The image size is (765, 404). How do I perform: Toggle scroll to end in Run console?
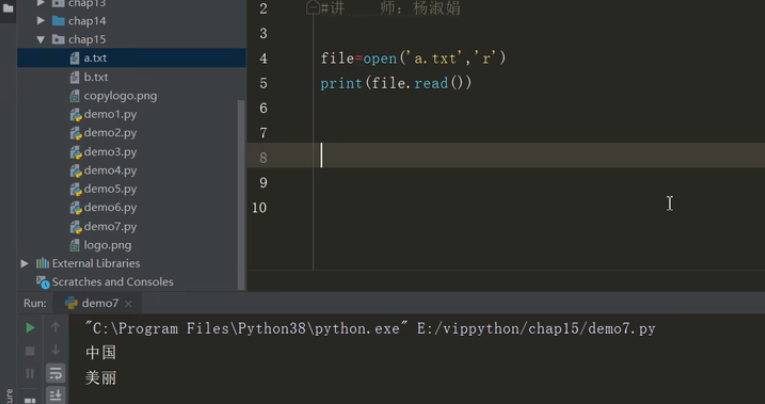click(x=55, y=395)
